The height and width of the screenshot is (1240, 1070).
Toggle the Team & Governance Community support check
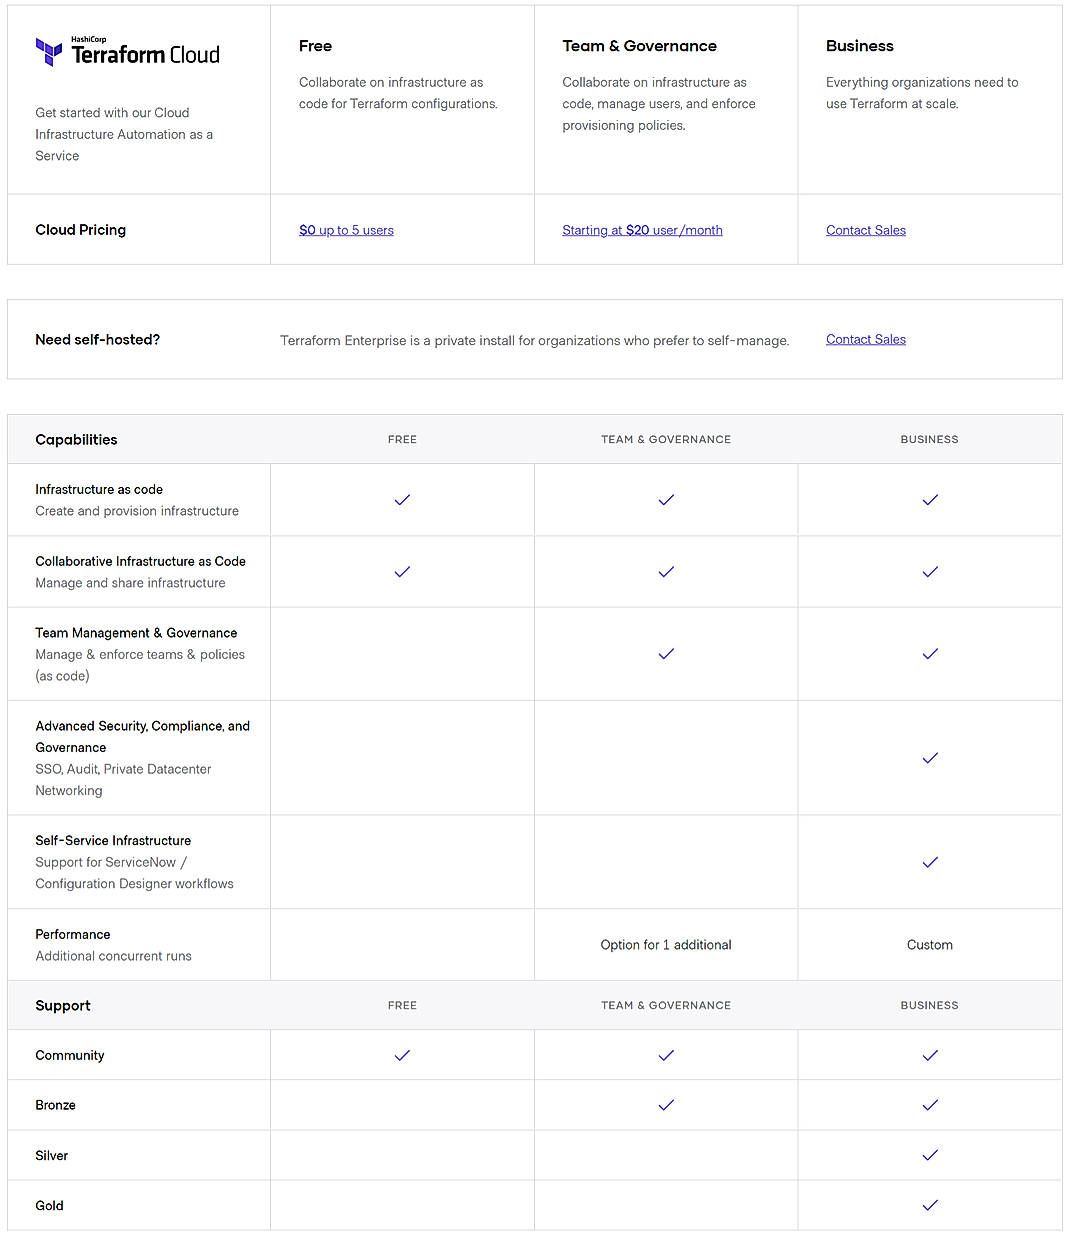(x=666, y=1055)
